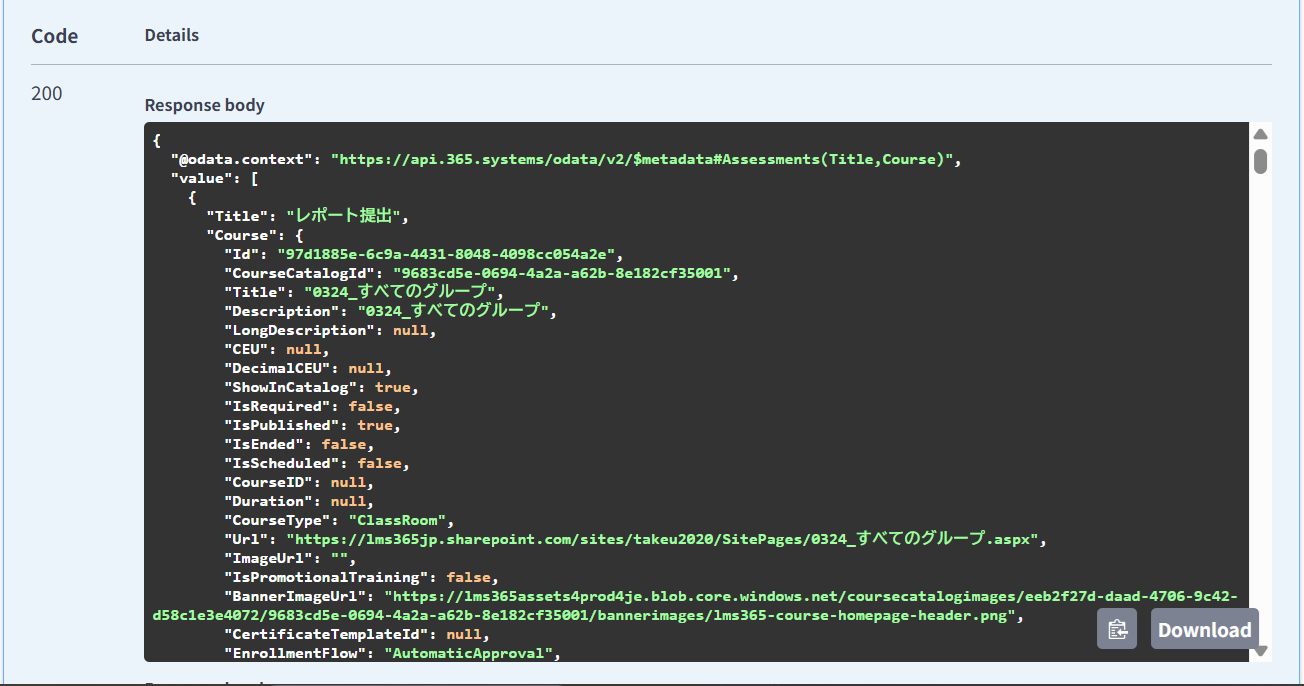Click the "IsPublished" true line
The height and width of the screenshot is (686, 1304).
[312, 425]
